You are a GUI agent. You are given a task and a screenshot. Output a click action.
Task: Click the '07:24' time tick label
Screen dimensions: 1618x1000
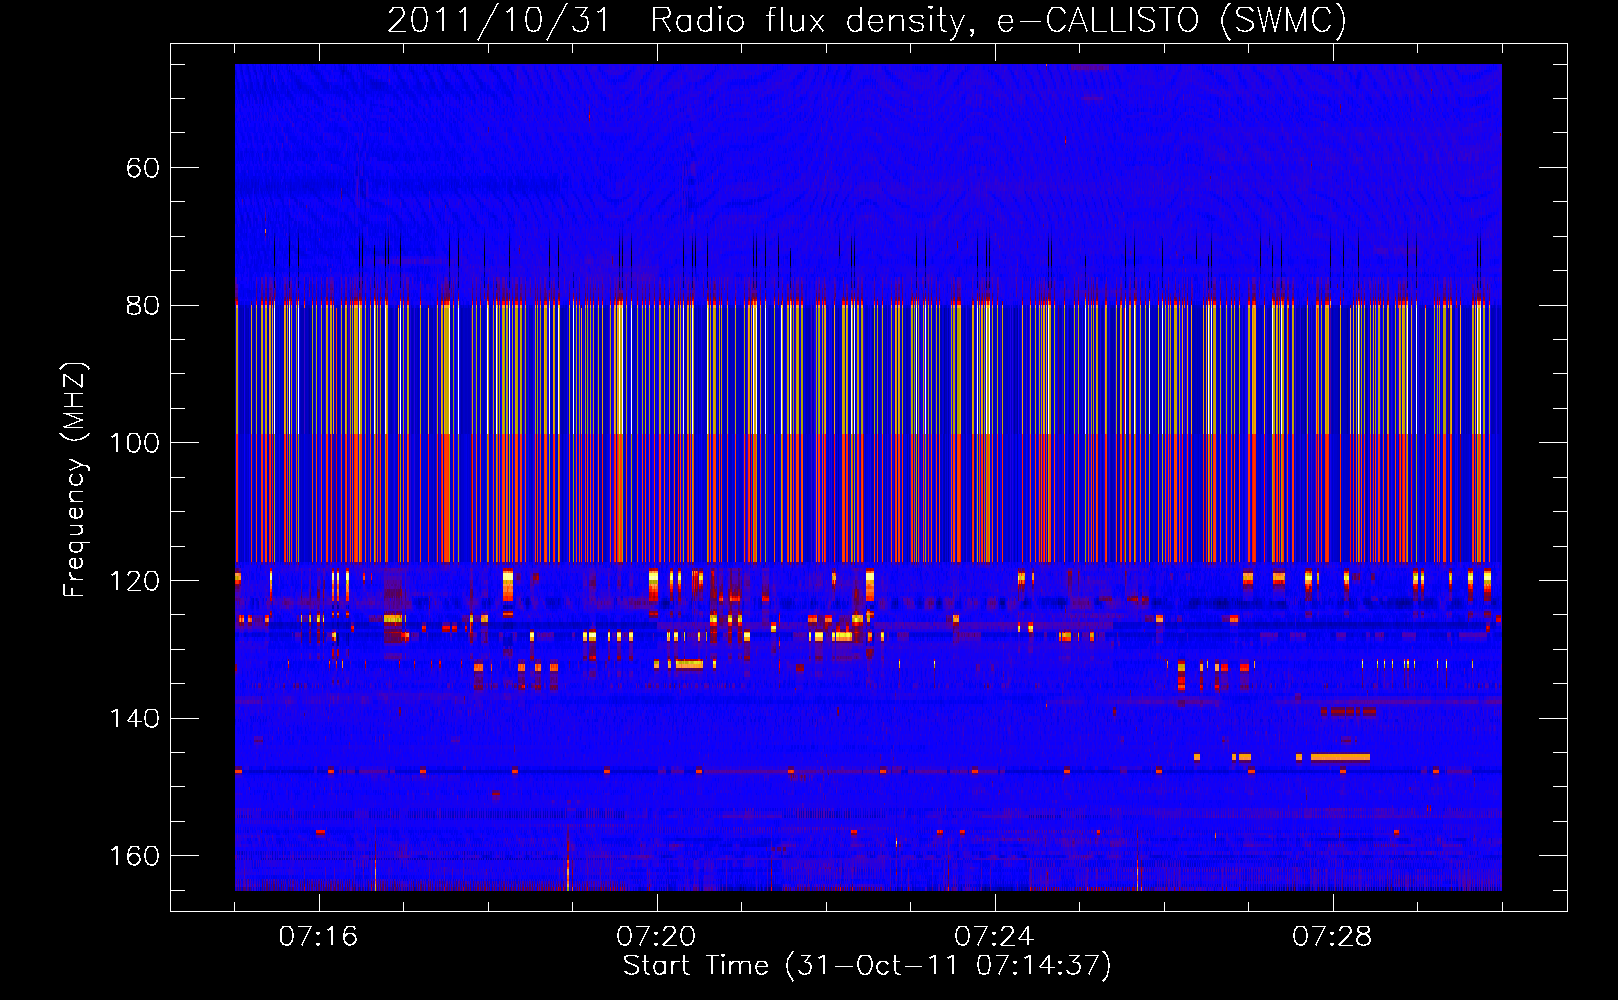(x=994, y=937)
